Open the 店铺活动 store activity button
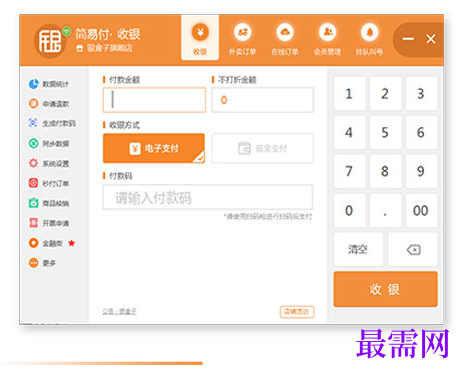The image size is (468, 375). (x=297, y=312)
